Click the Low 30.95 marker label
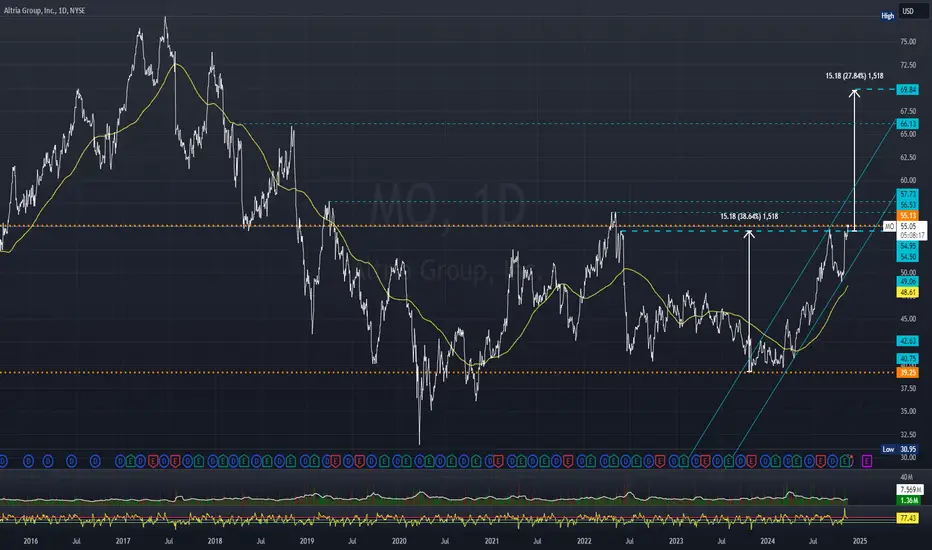This screenshot has height=550, width=932. (899, 450)
